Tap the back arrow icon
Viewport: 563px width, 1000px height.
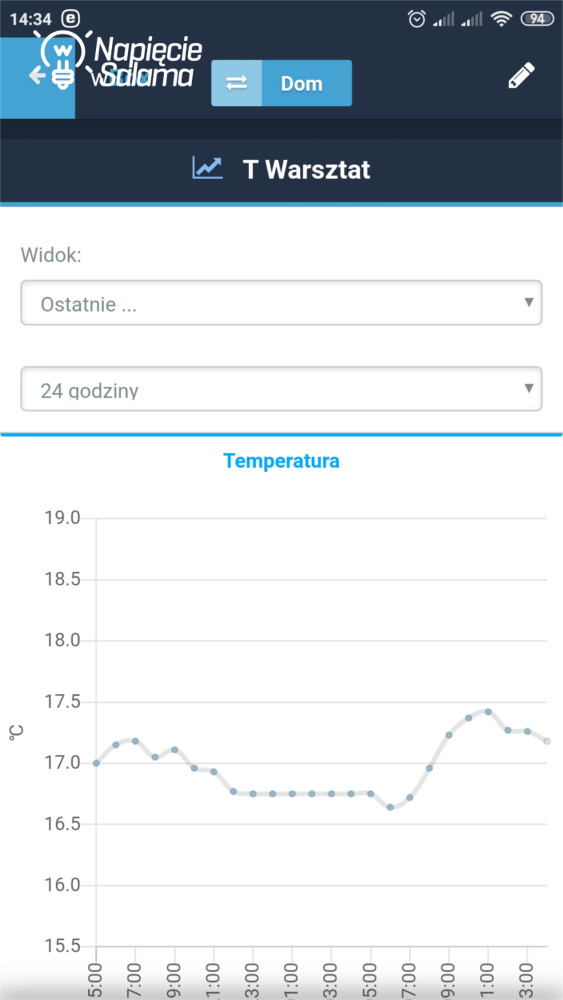(x=36, y=75)
